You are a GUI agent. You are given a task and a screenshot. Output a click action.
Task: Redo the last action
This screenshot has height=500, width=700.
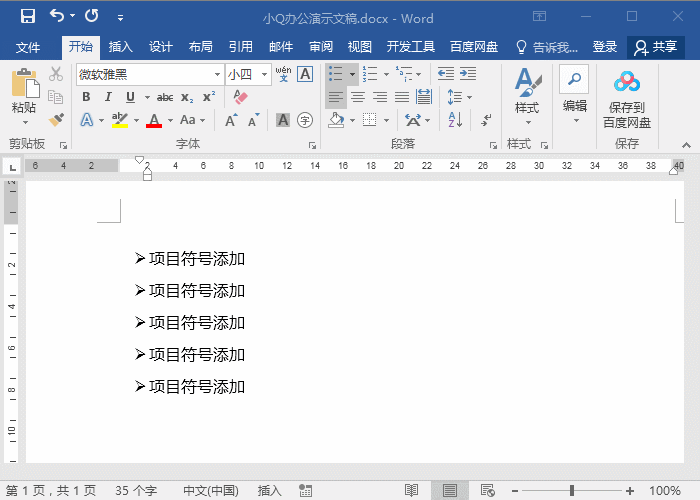tap(92, 16)
